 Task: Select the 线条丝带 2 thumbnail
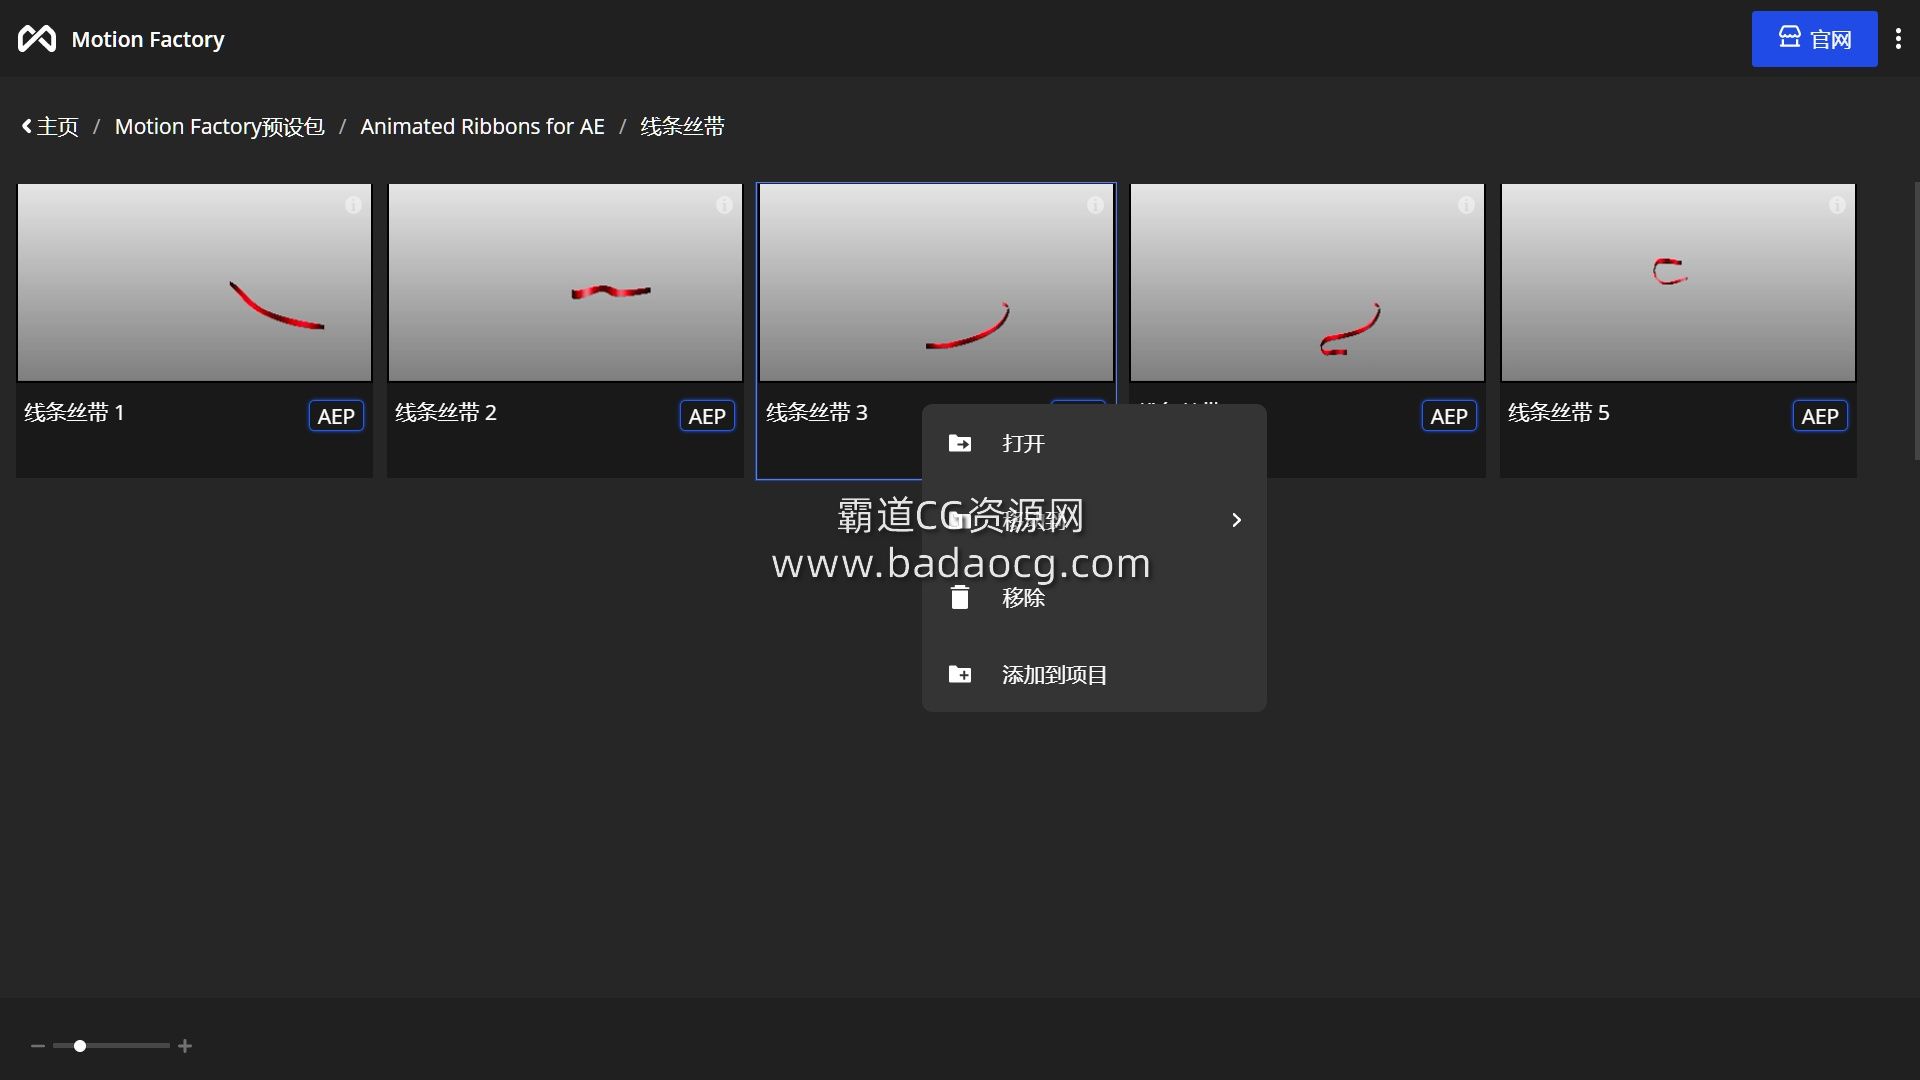click(x=565, y=282)
